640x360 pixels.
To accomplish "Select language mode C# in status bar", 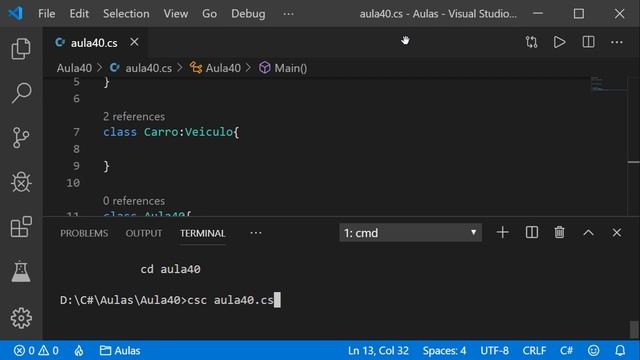I will tap(566, 351).
